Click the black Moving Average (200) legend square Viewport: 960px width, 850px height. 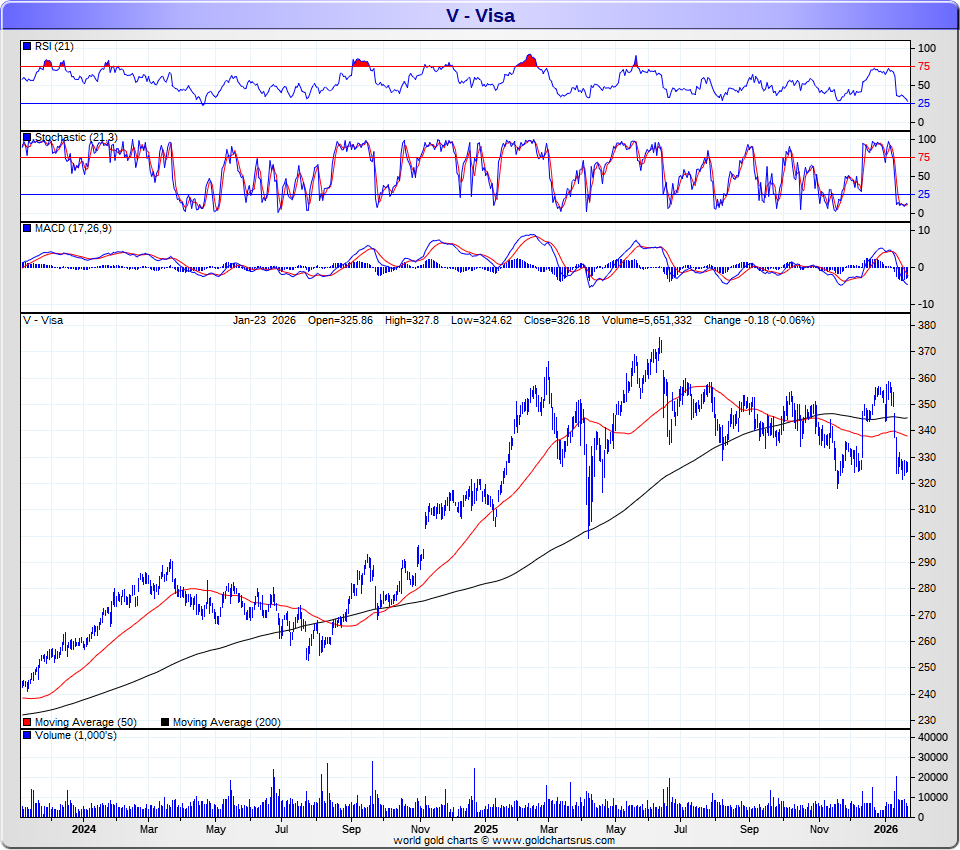165,723
